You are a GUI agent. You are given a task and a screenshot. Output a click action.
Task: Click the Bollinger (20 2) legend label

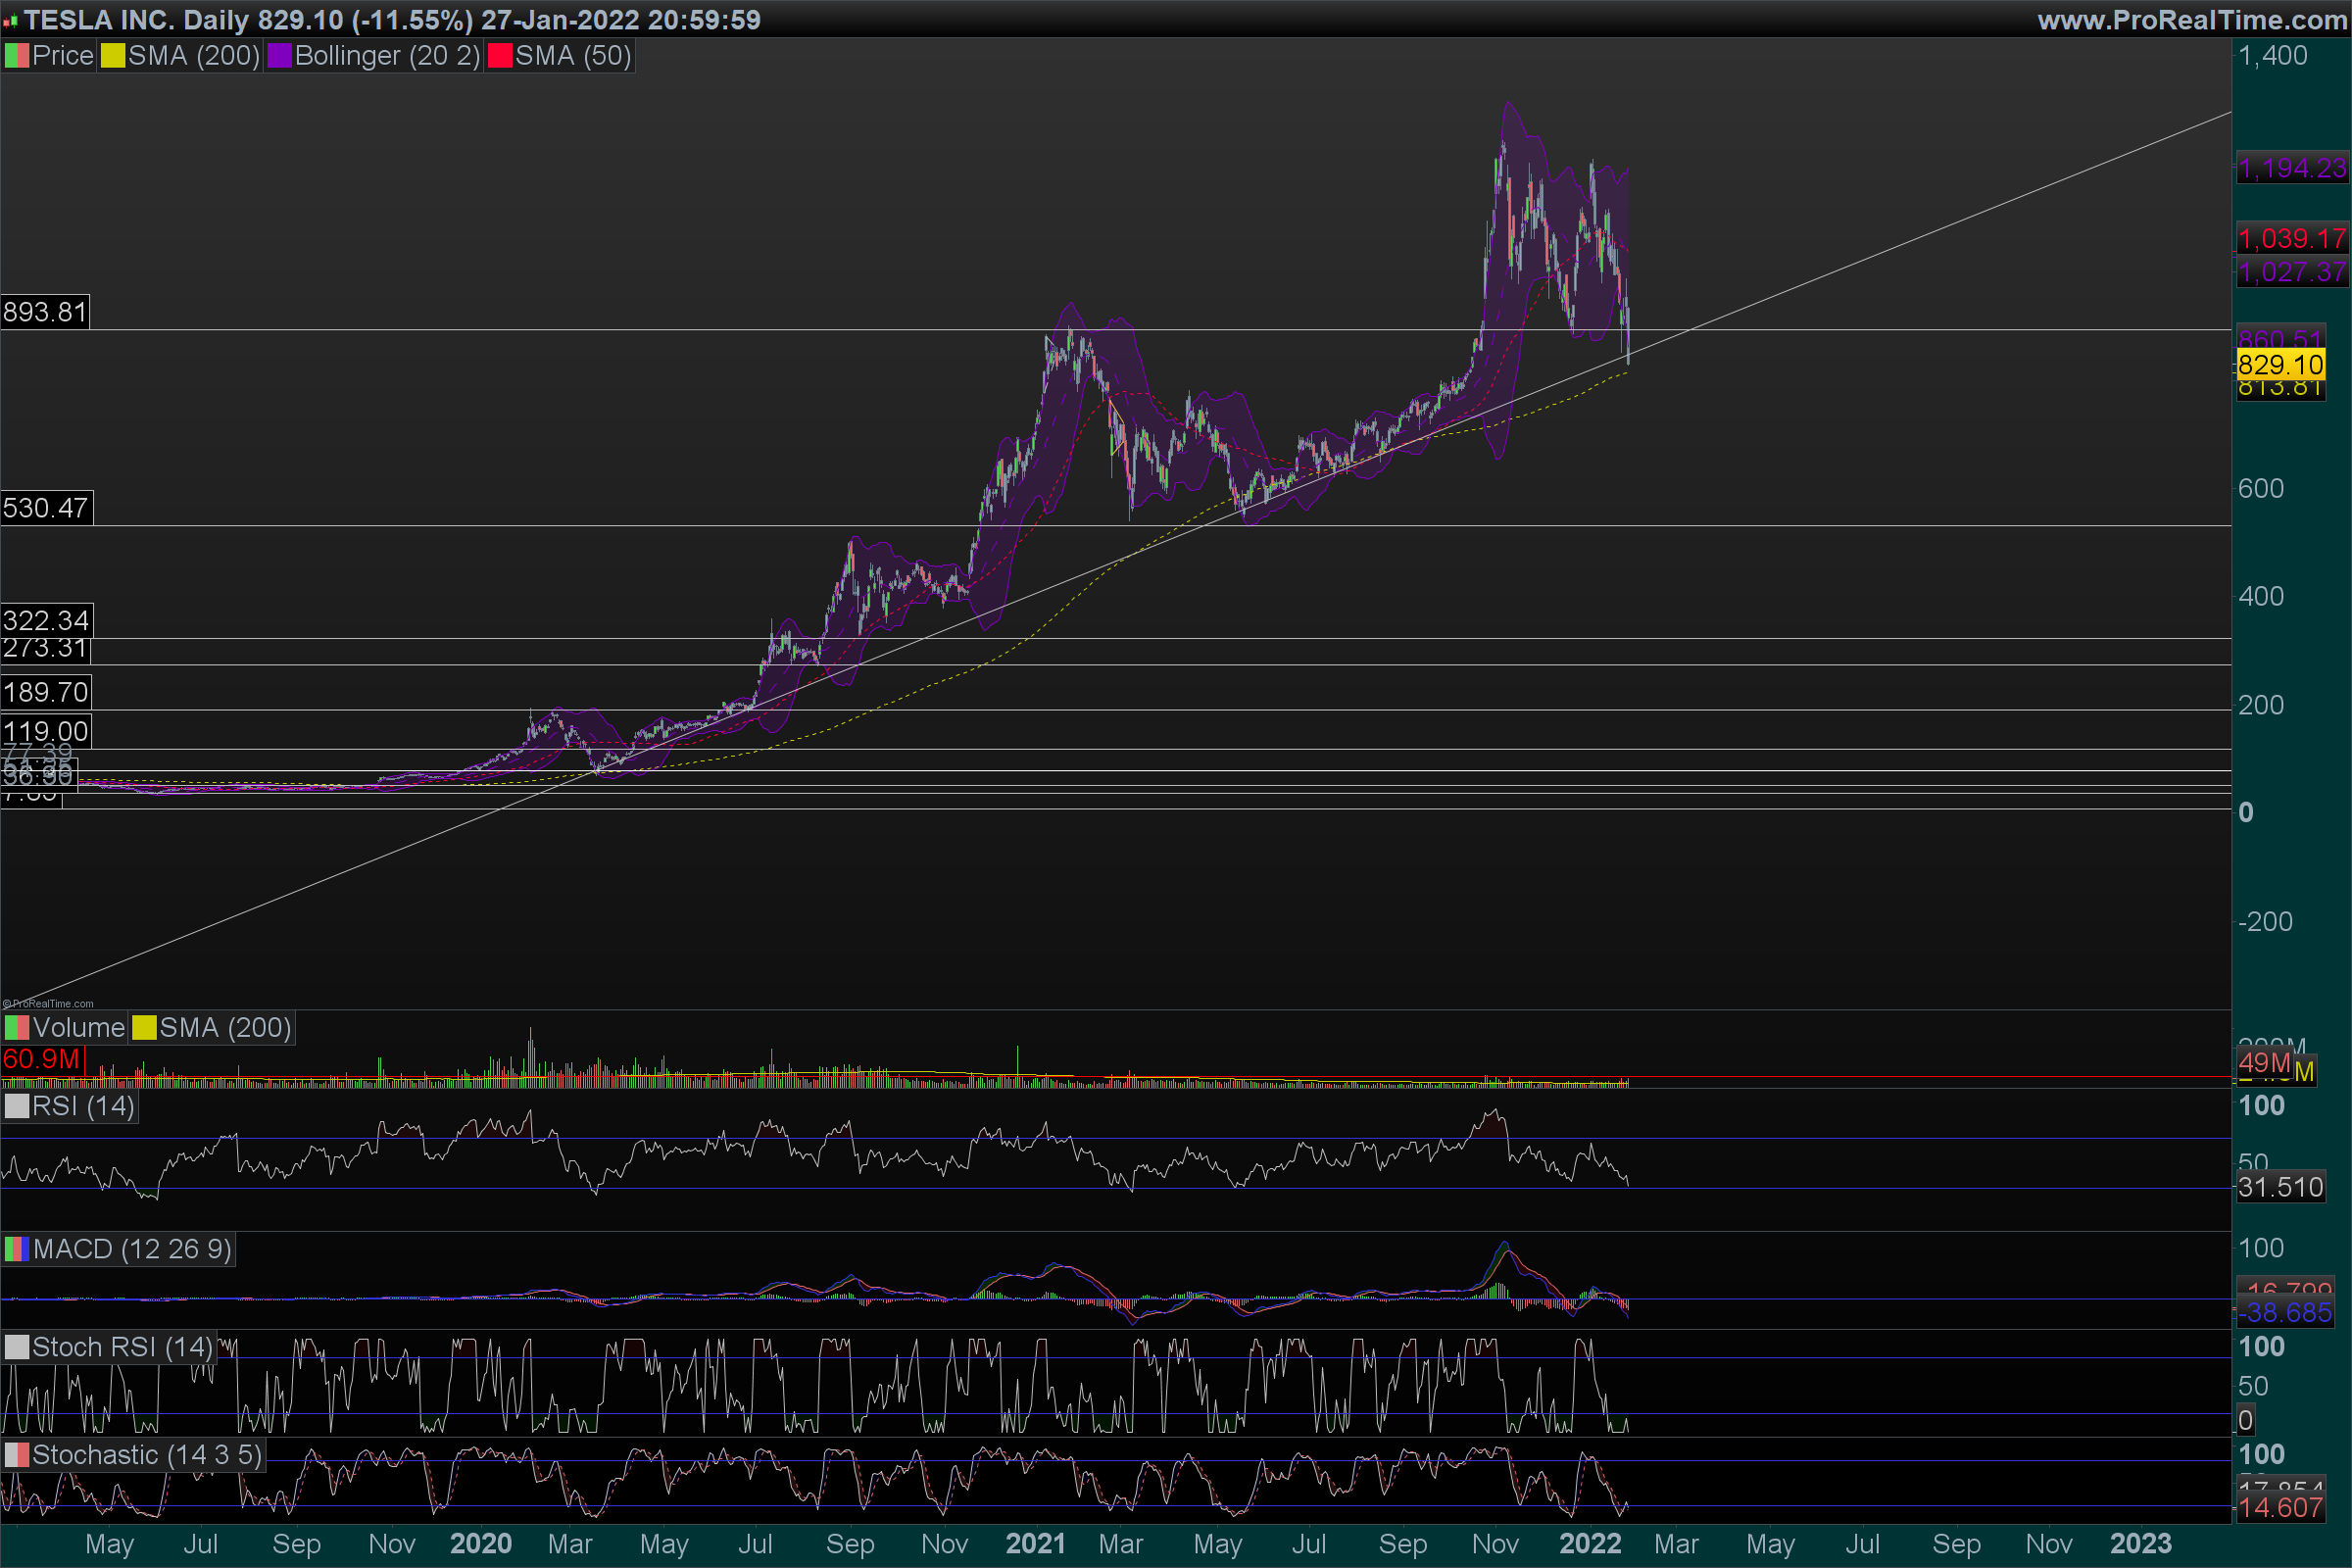[388, 56]
